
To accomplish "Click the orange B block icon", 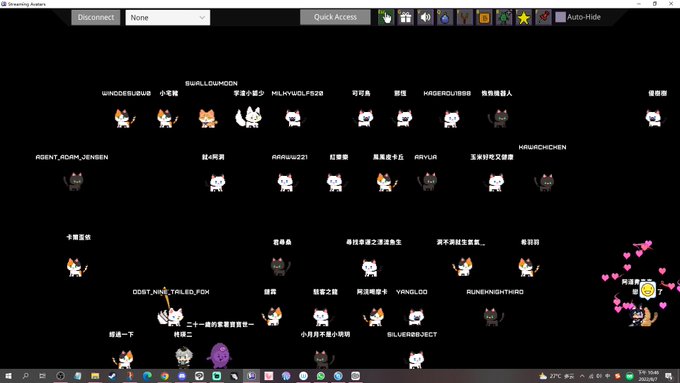I will pyautogui.click(x=484, y=17).
